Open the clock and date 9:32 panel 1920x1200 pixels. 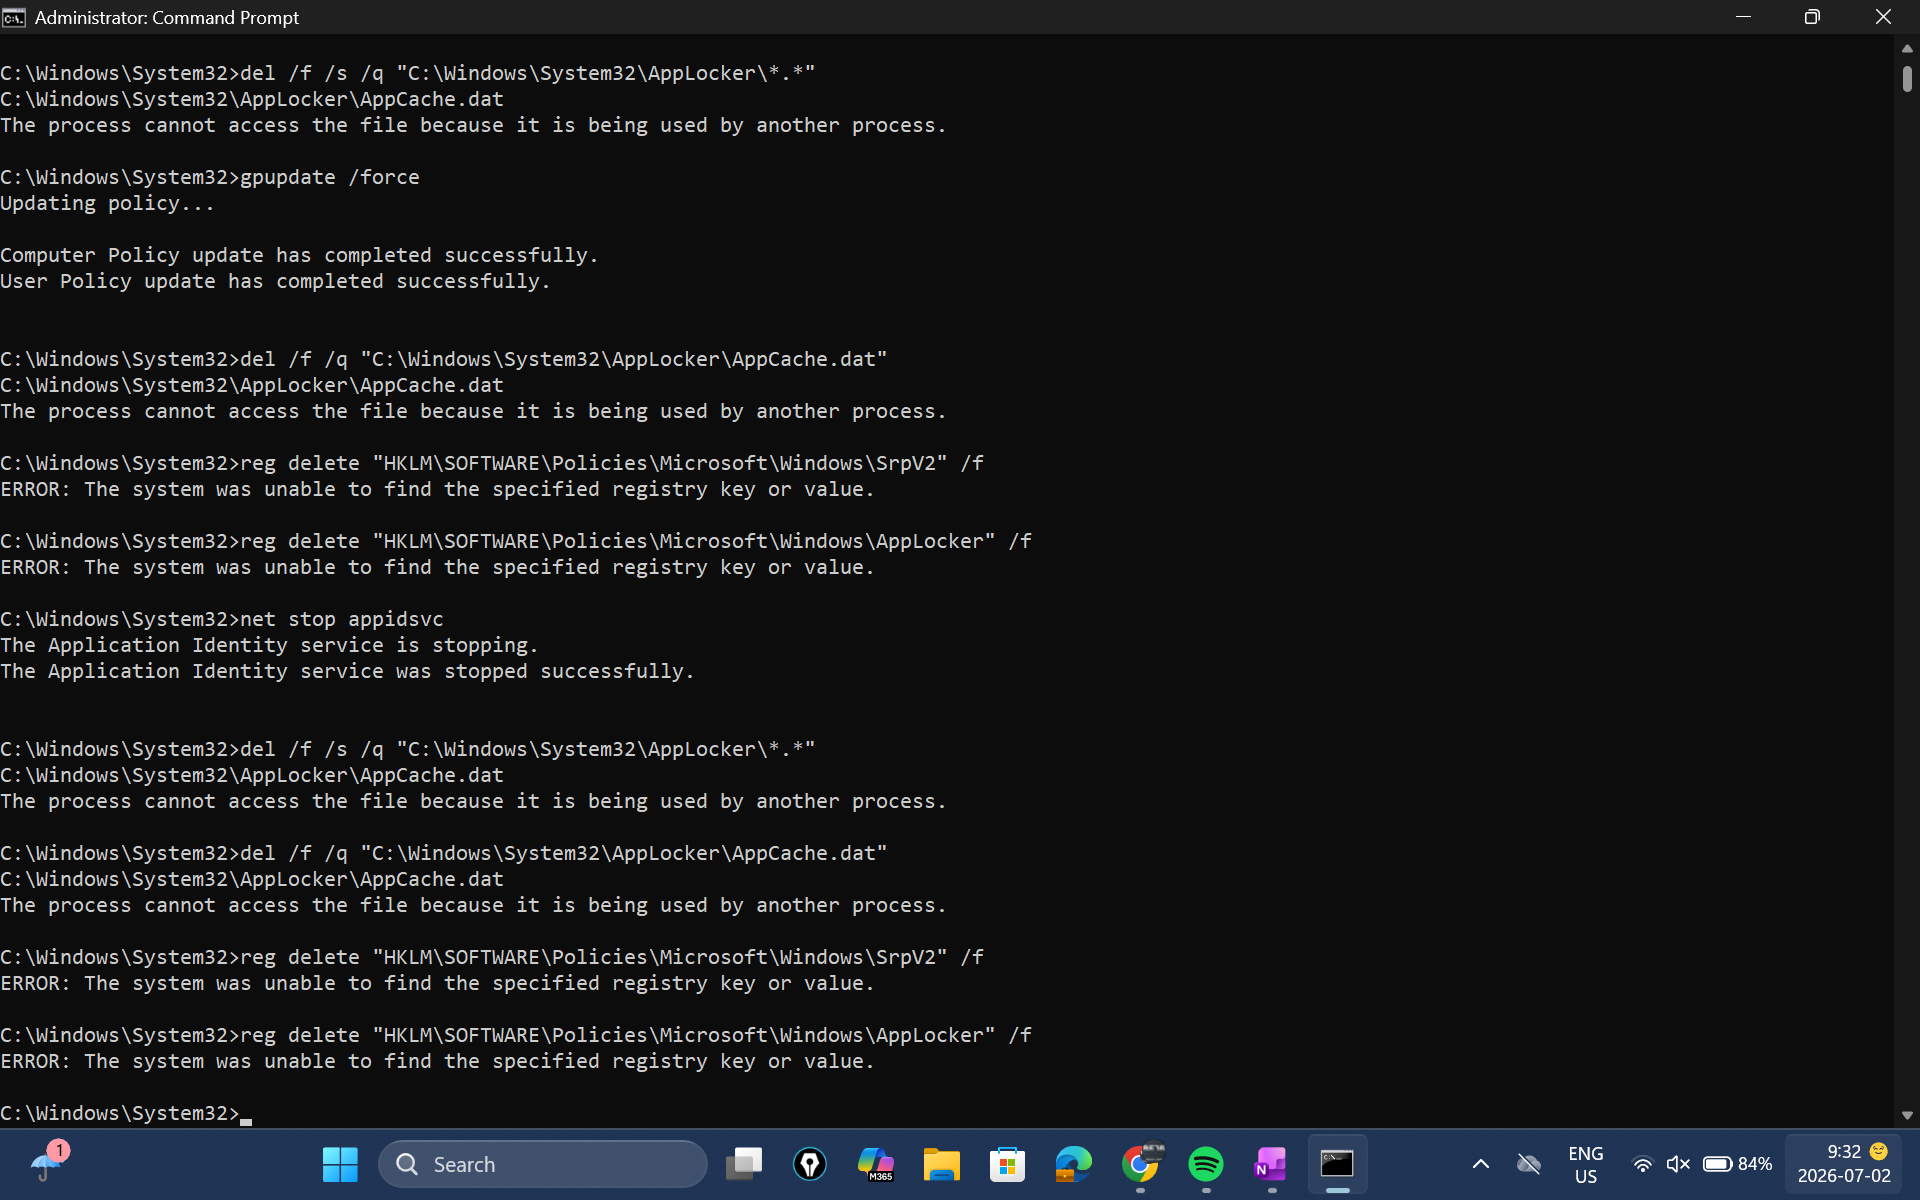click(1844, 1164)
